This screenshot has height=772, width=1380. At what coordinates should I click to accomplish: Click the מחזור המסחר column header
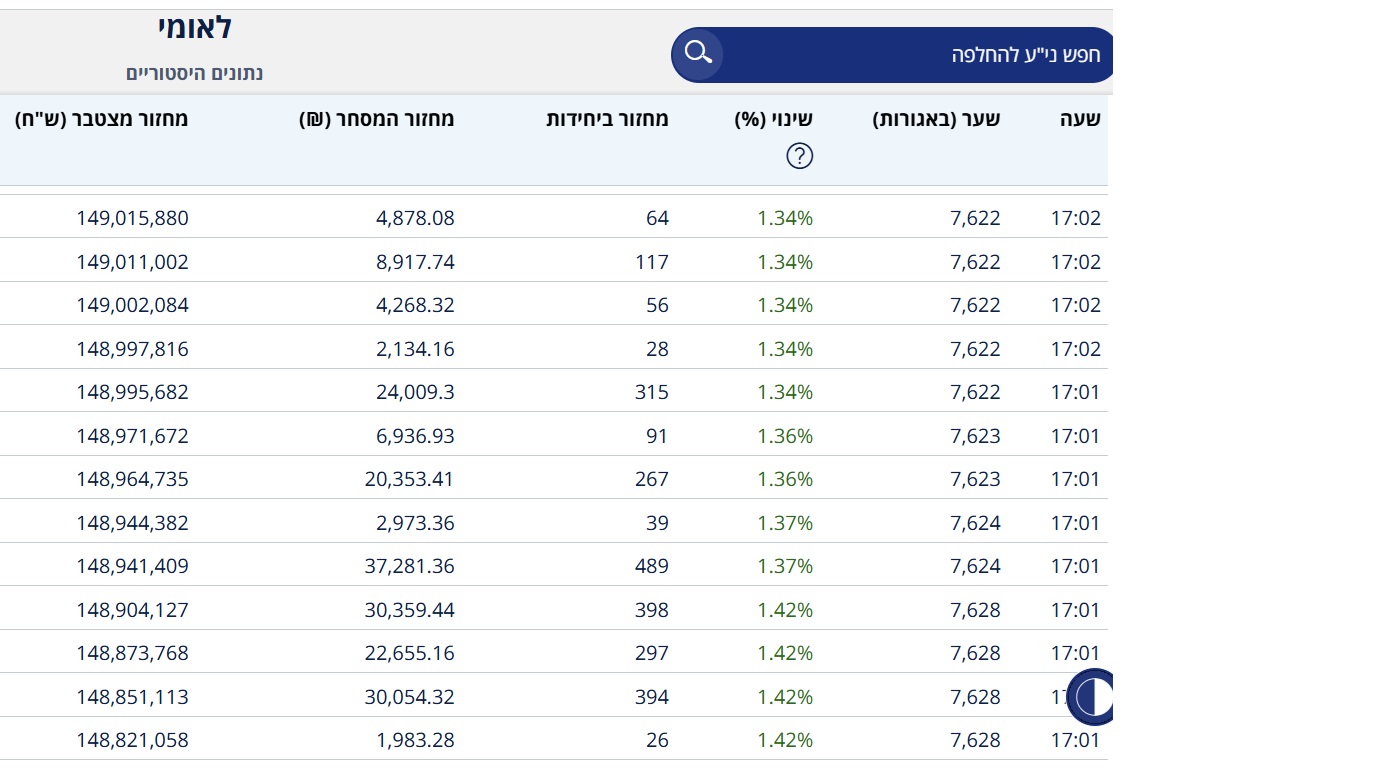(x=376, y=119)
